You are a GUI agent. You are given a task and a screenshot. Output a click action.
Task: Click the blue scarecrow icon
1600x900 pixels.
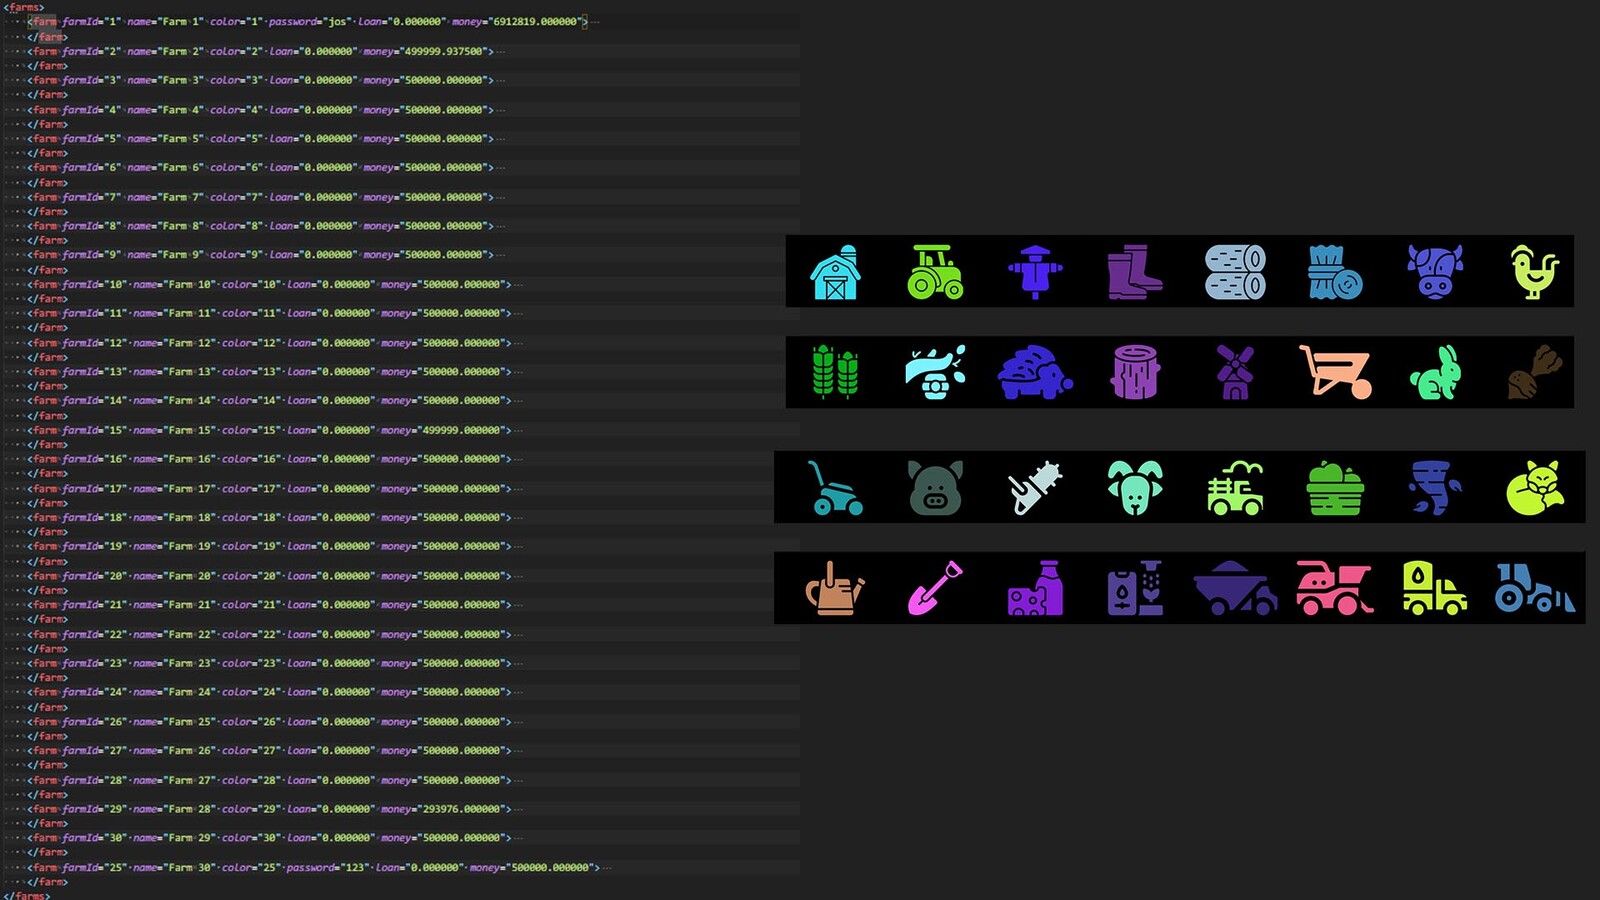point(1035,272)
